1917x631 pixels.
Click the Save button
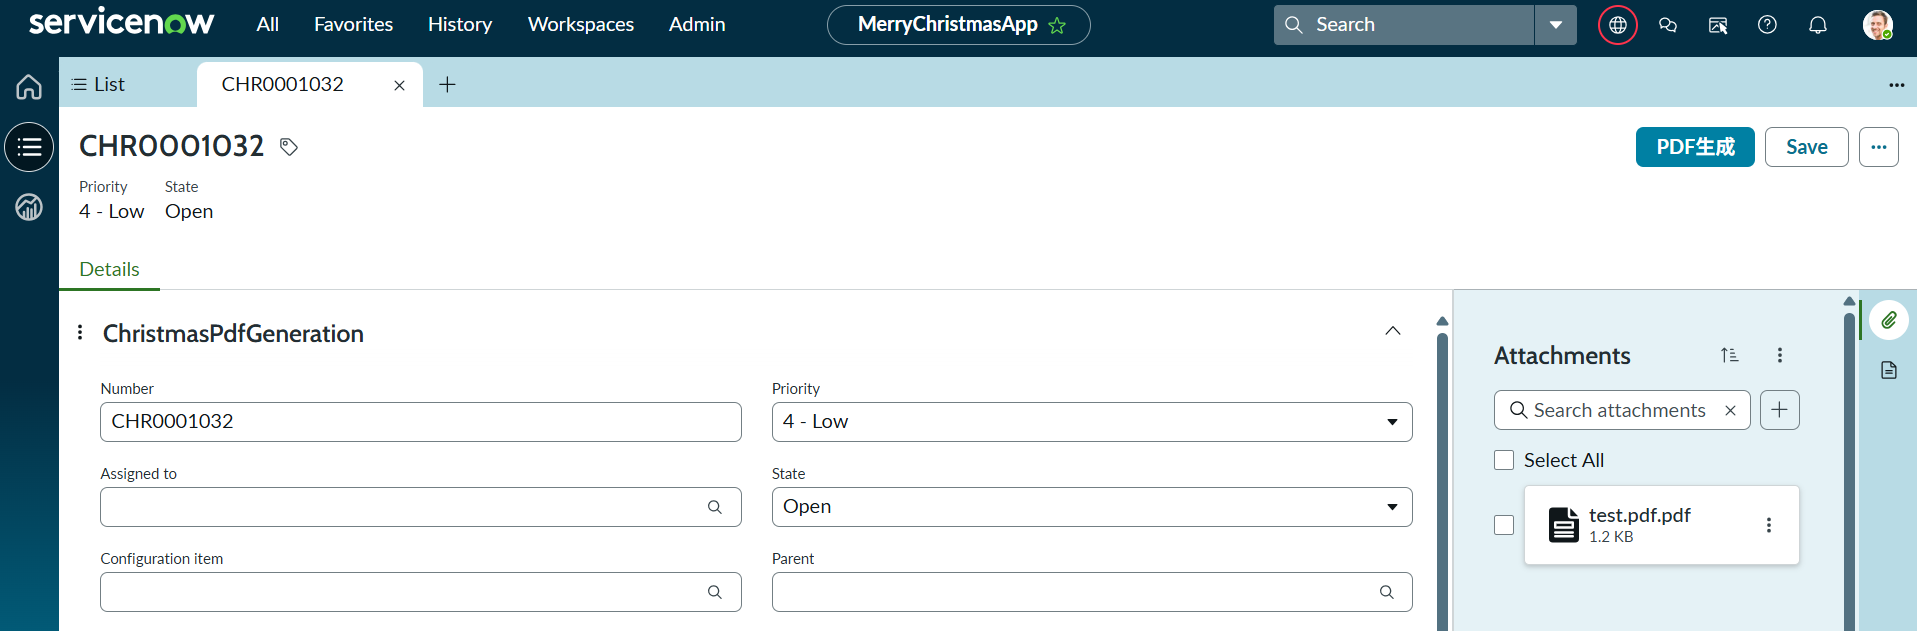1806,147
